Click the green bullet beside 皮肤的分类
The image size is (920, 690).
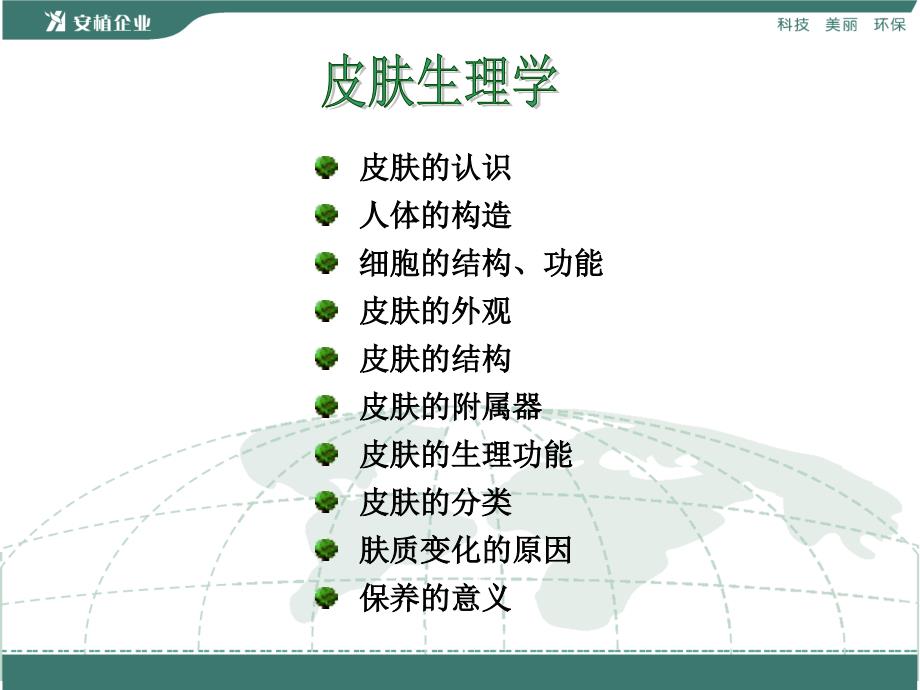[x=326, y=502]
